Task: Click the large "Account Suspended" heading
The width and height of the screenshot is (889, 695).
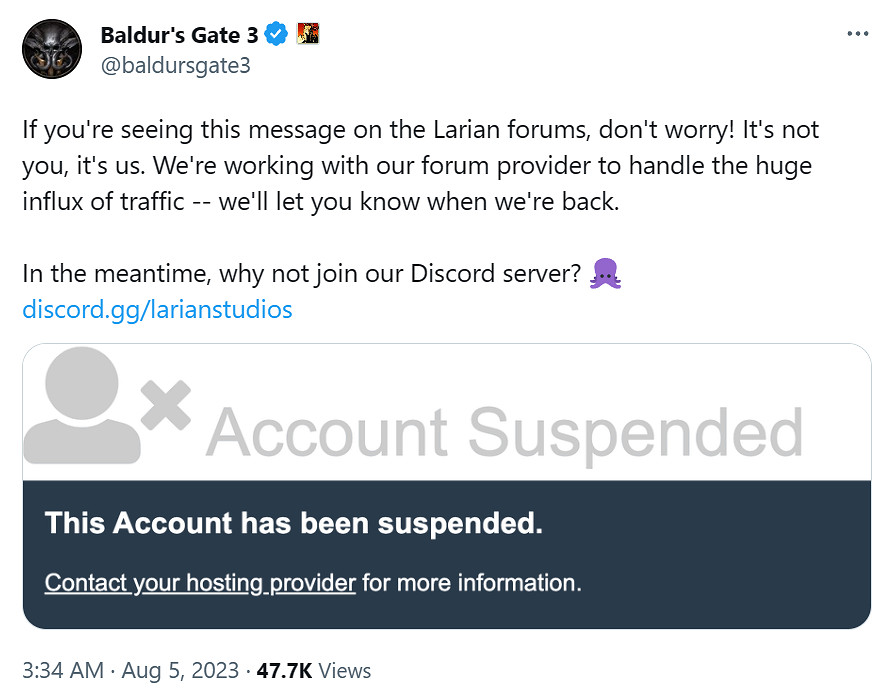Action: [x=504, y=432]
